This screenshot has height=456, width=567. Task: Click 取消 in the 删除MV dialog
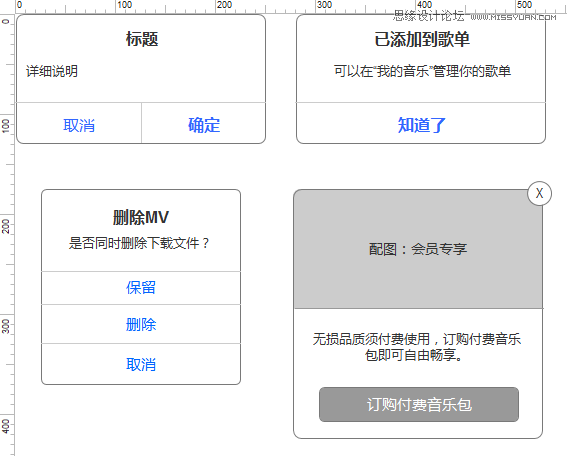tap(141, 364)
